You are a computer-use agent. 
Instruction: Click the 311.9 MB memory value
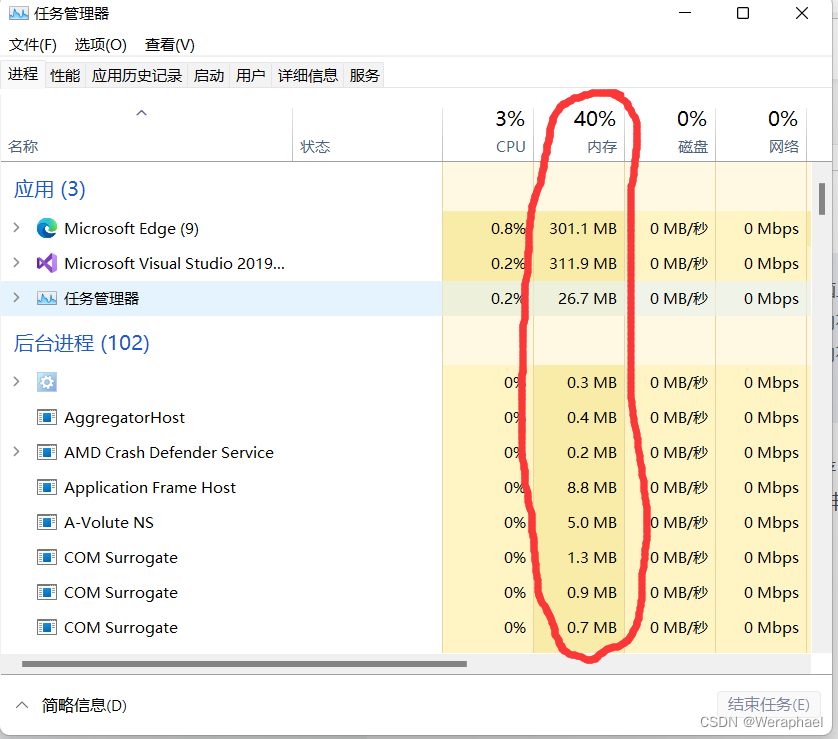(x=583, y=263)
